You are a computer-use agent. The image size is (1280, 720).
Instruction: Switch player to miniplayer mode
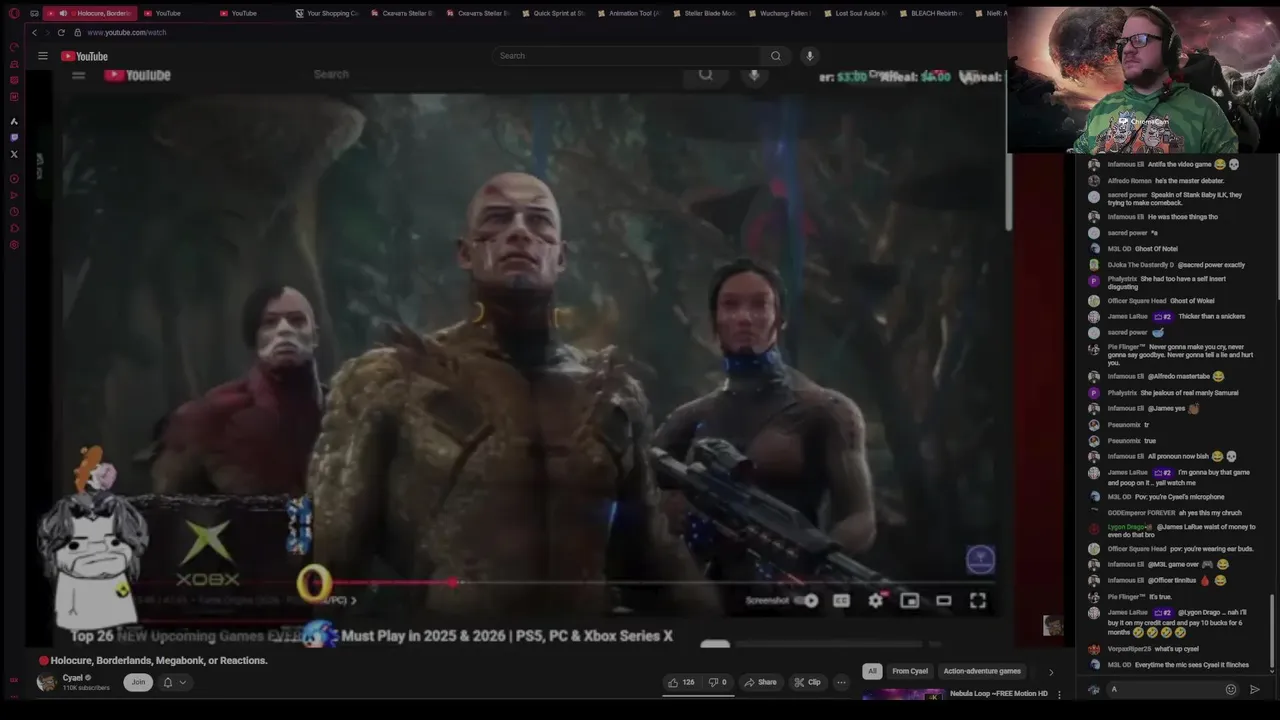tap(910, 601)
